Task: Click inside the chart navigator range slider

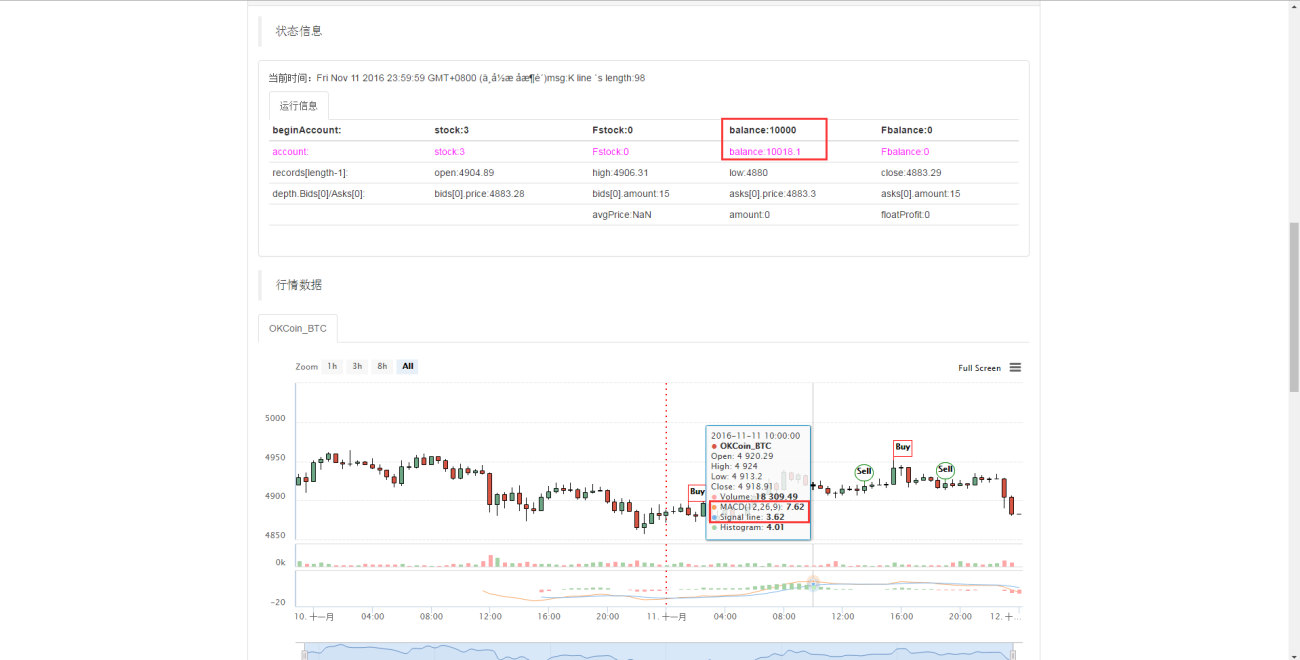Action: coord(658,652)
